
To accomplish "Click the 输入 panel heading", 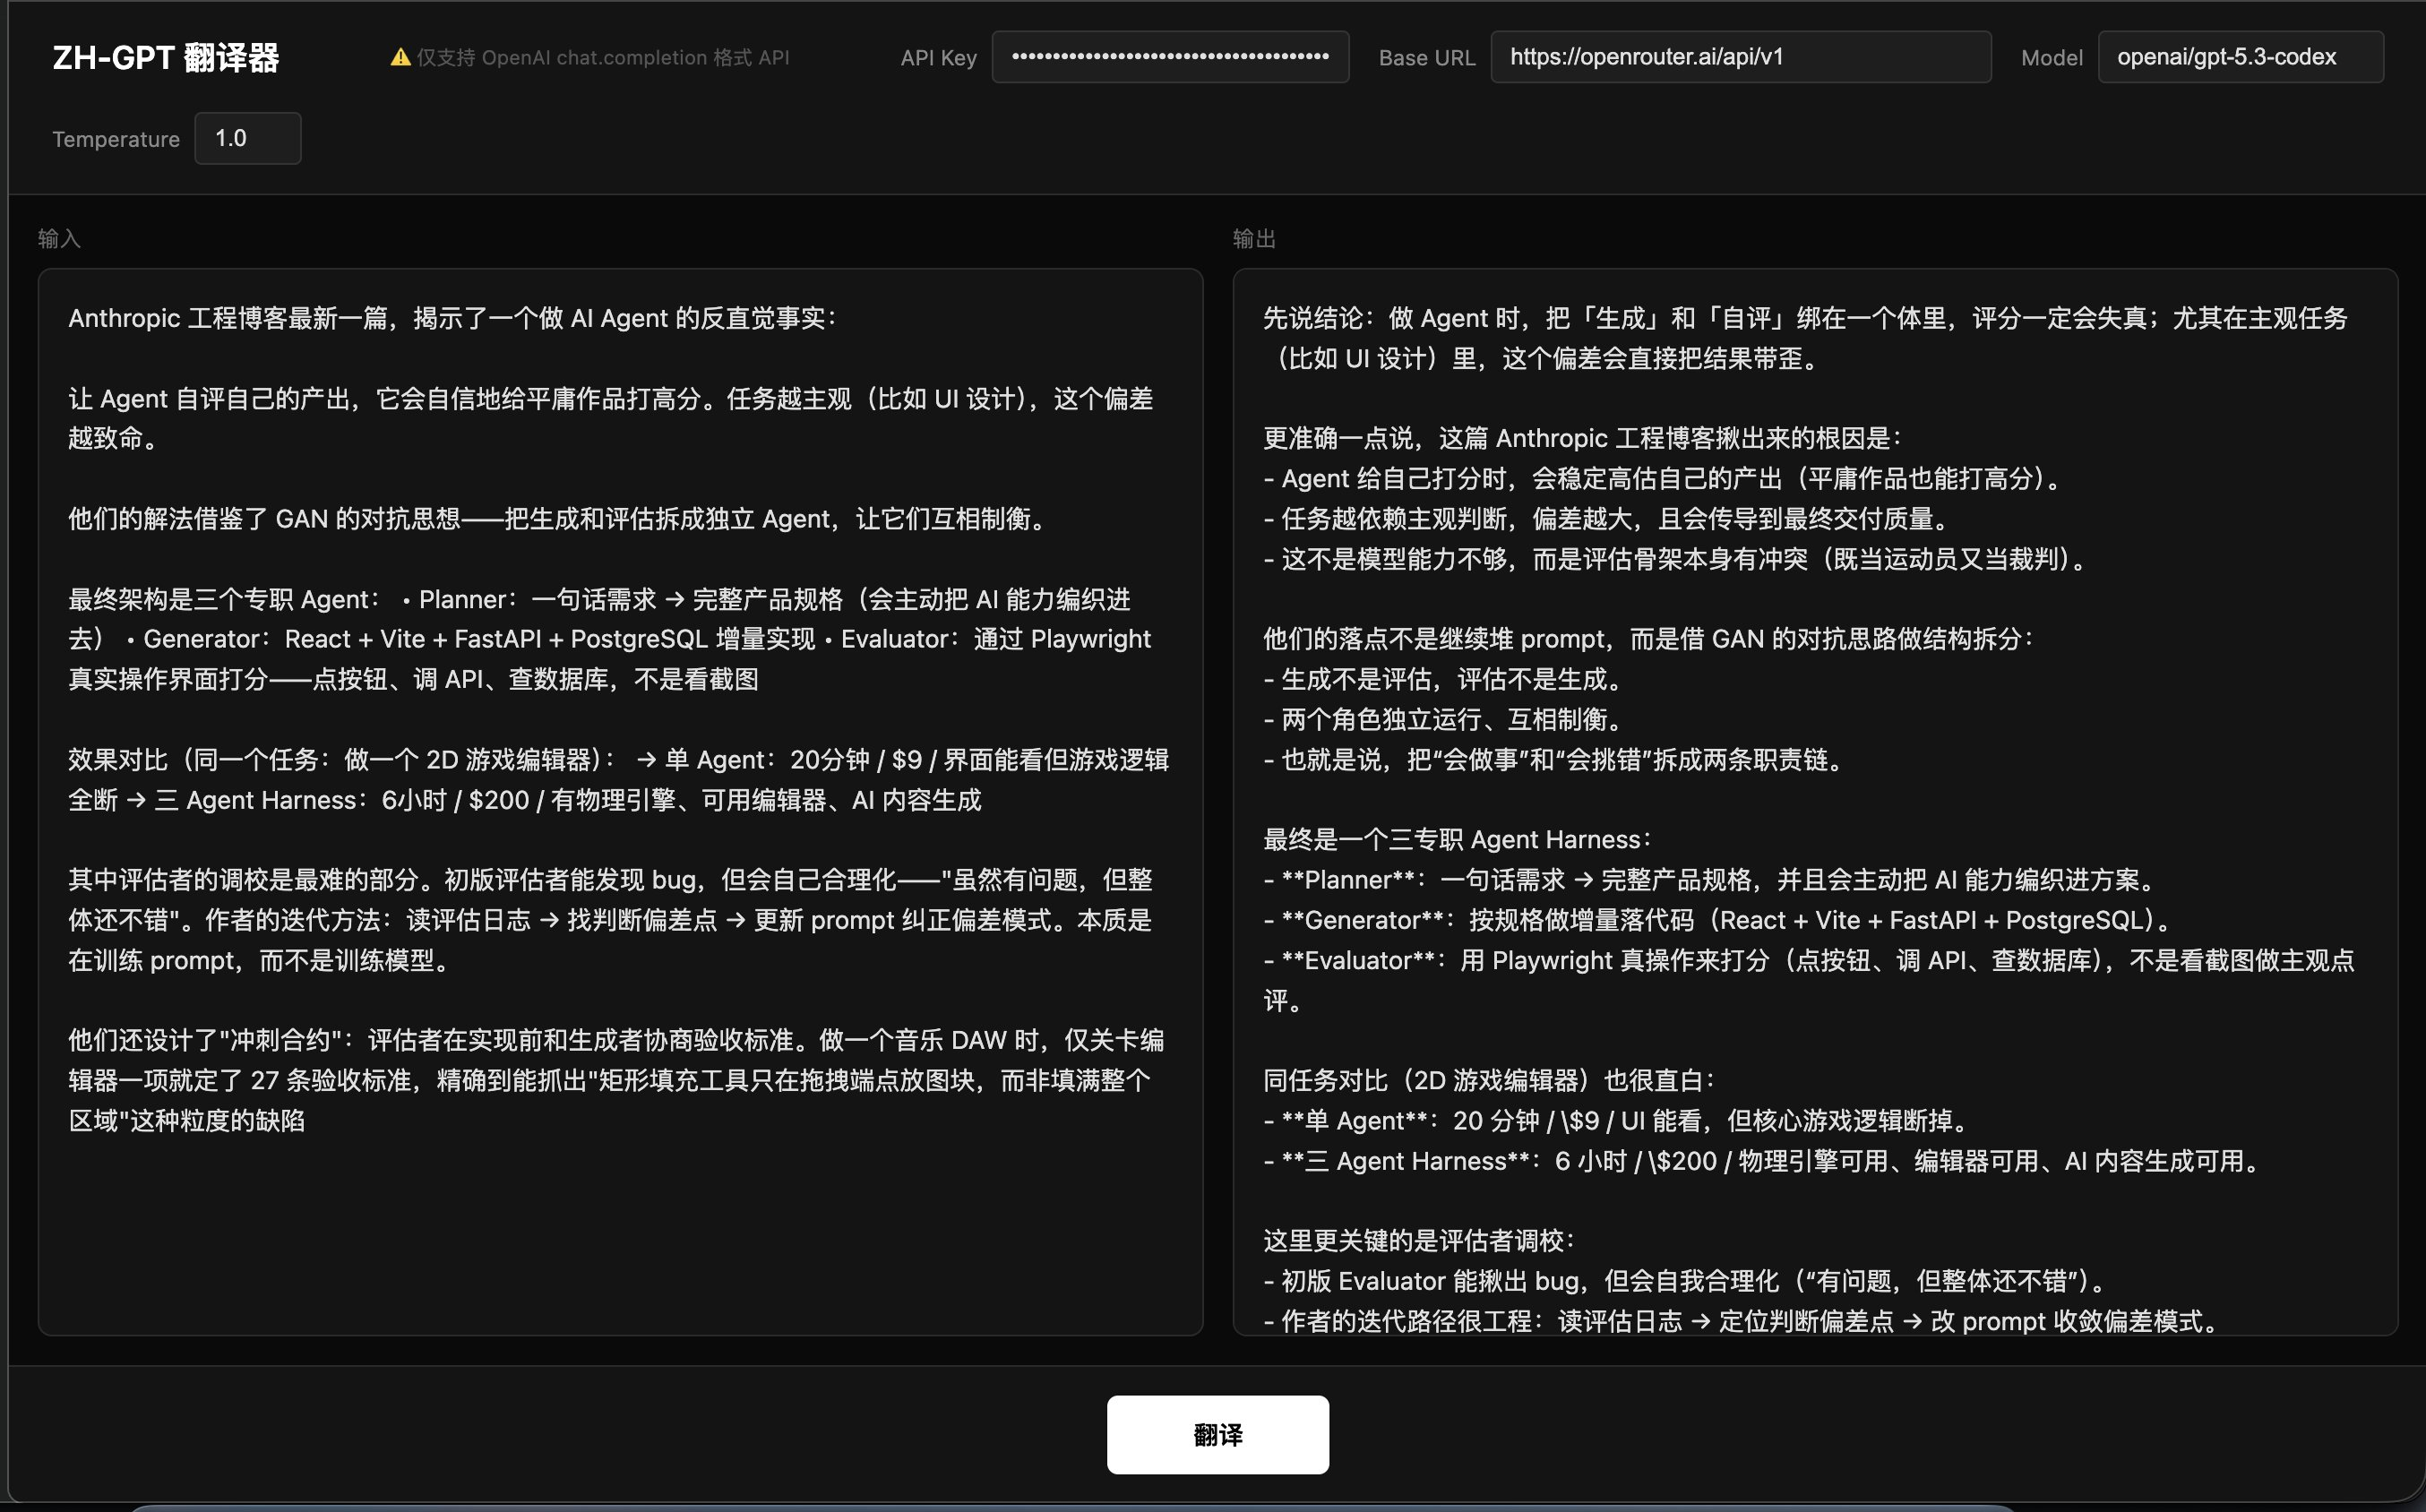I will pos(59,238).
